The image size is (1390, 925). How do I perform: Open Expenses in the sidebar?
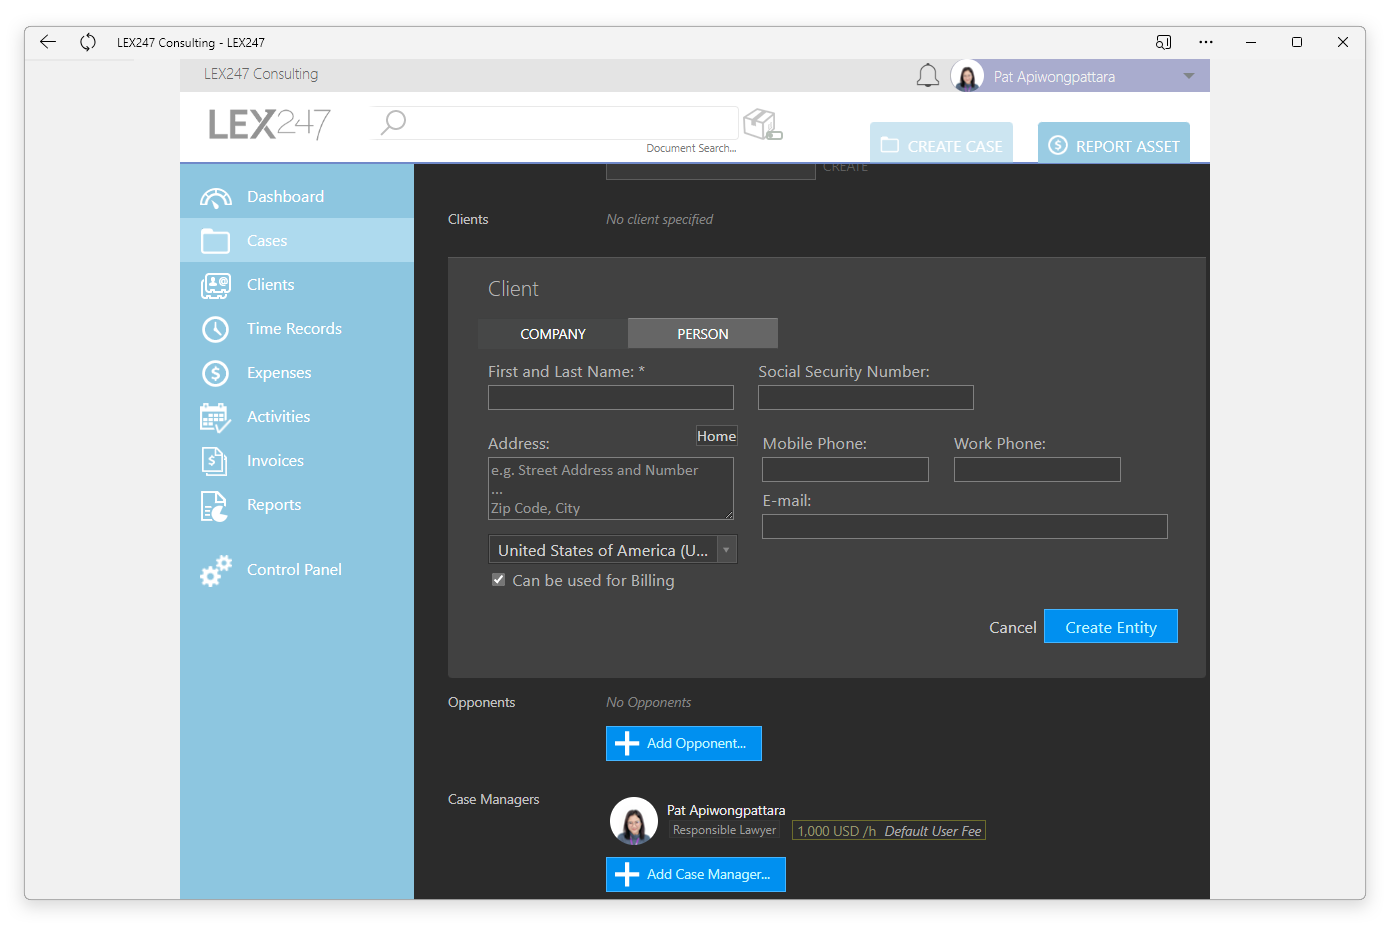coord(297,373)
